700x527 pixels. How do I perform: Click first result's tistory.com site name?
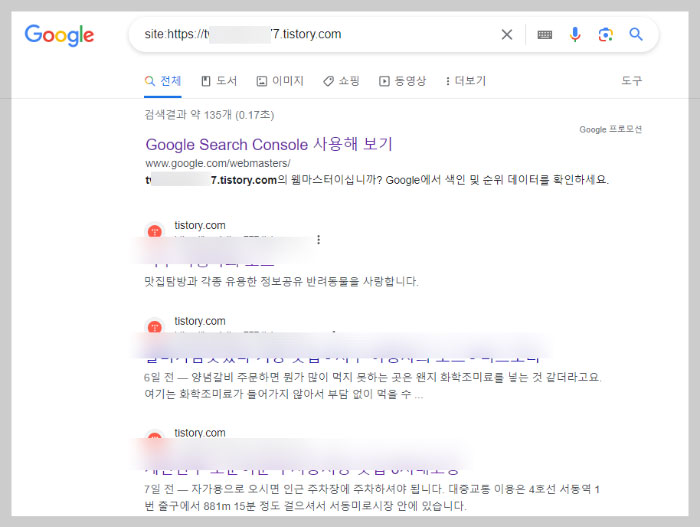(200, 225)
